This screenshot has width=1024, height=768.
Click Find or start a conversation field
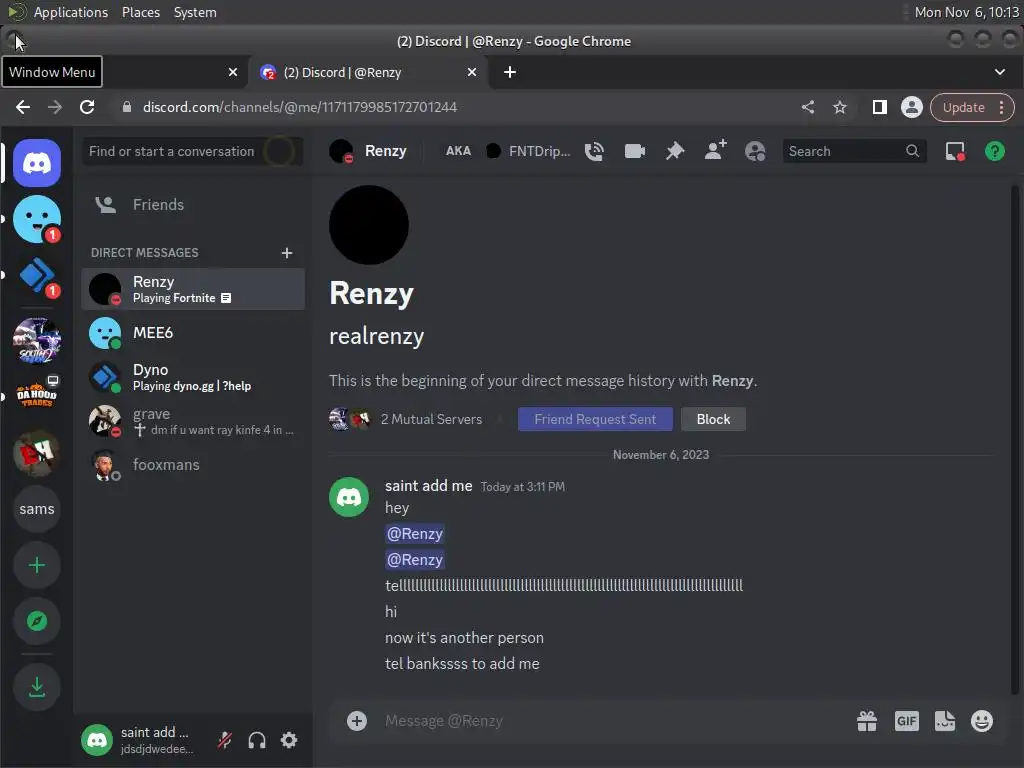[x=193, y=152]
